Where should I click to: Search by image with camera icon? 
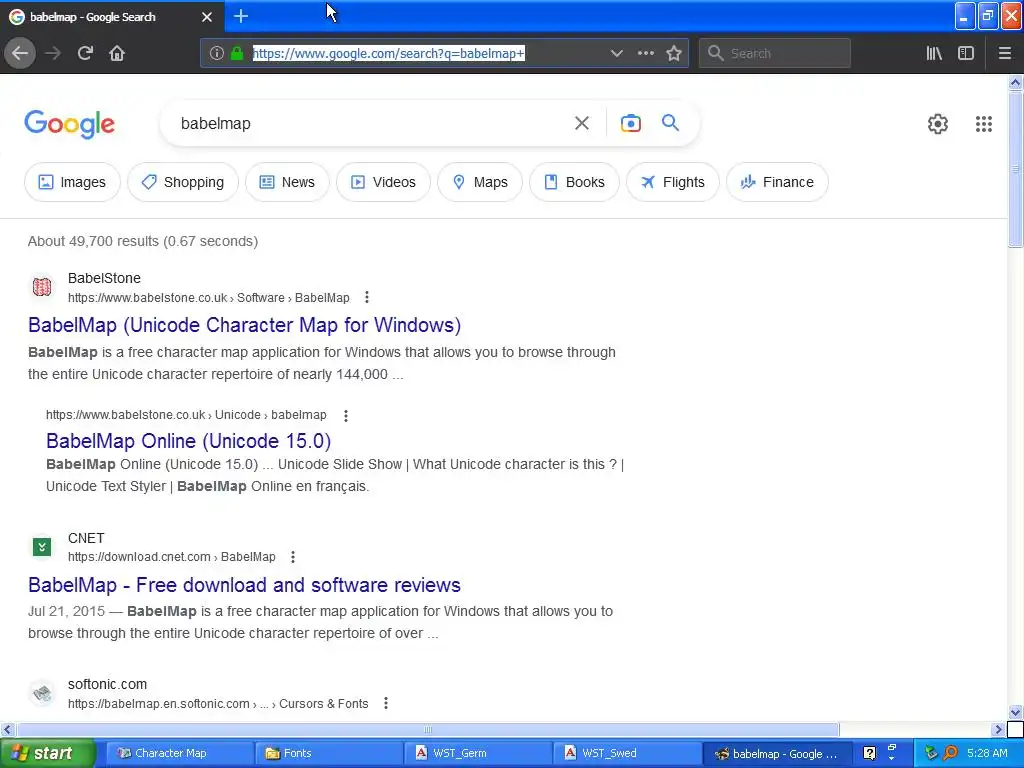630,123
